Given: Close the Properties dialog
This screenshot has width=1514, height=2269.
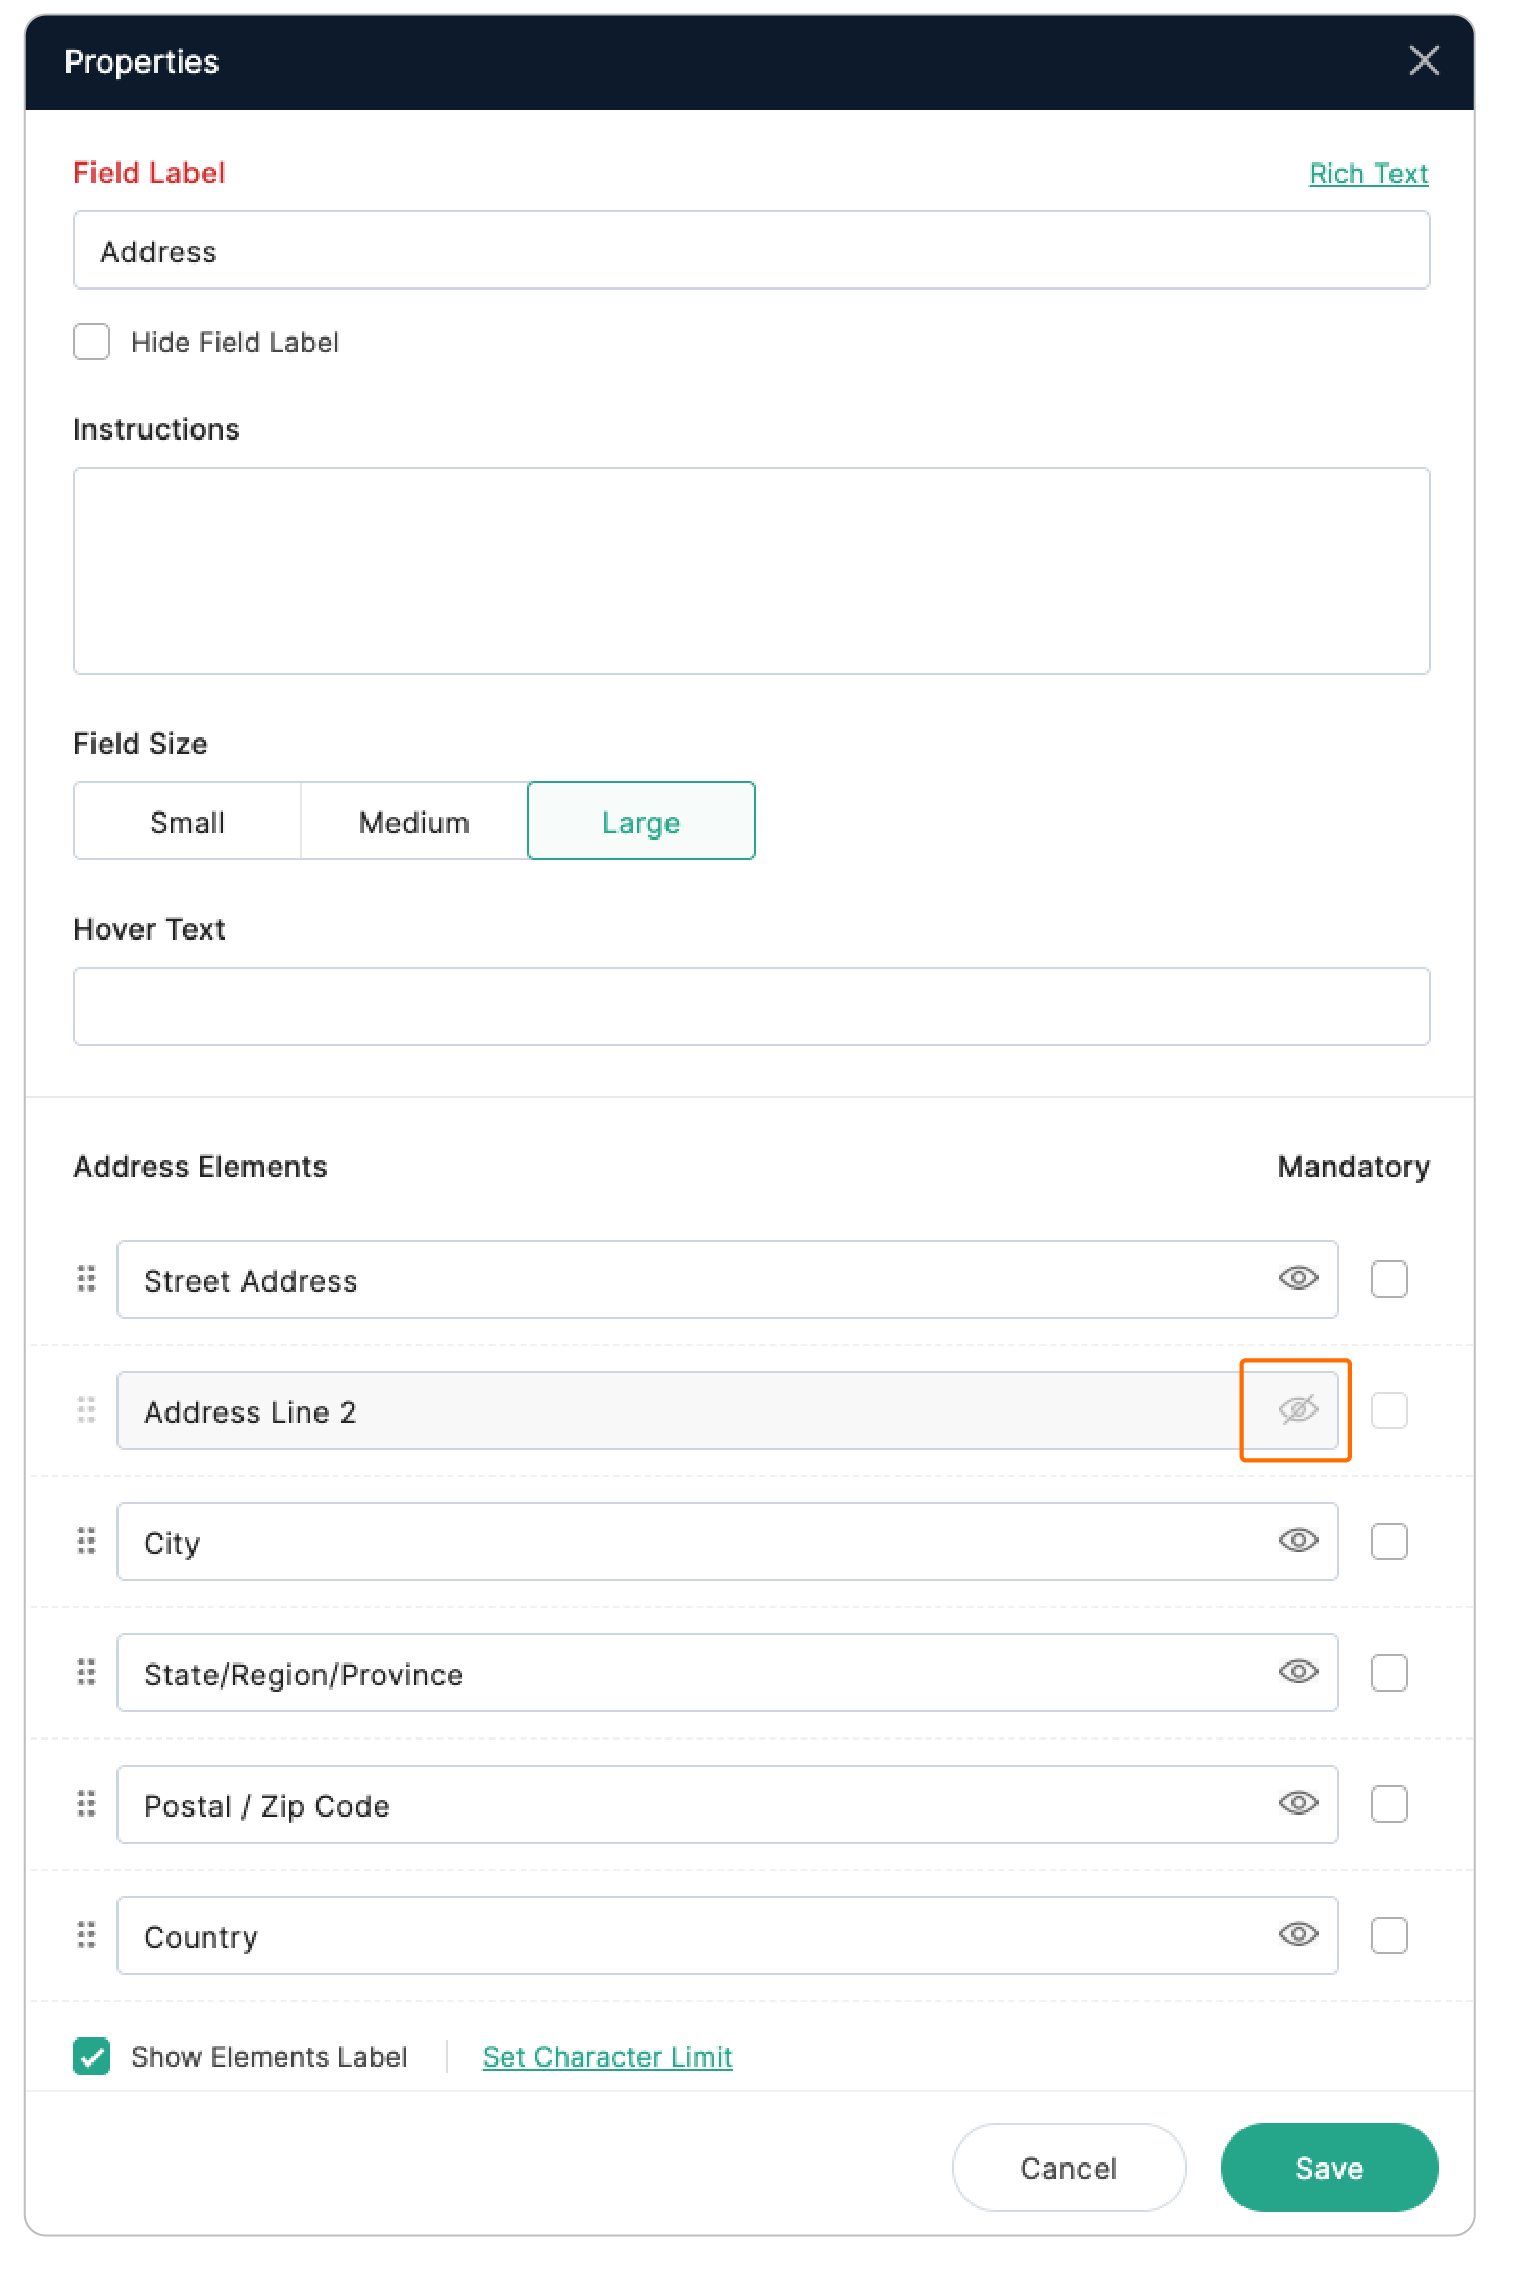Looking at the screenshot, I should 1424,60.
